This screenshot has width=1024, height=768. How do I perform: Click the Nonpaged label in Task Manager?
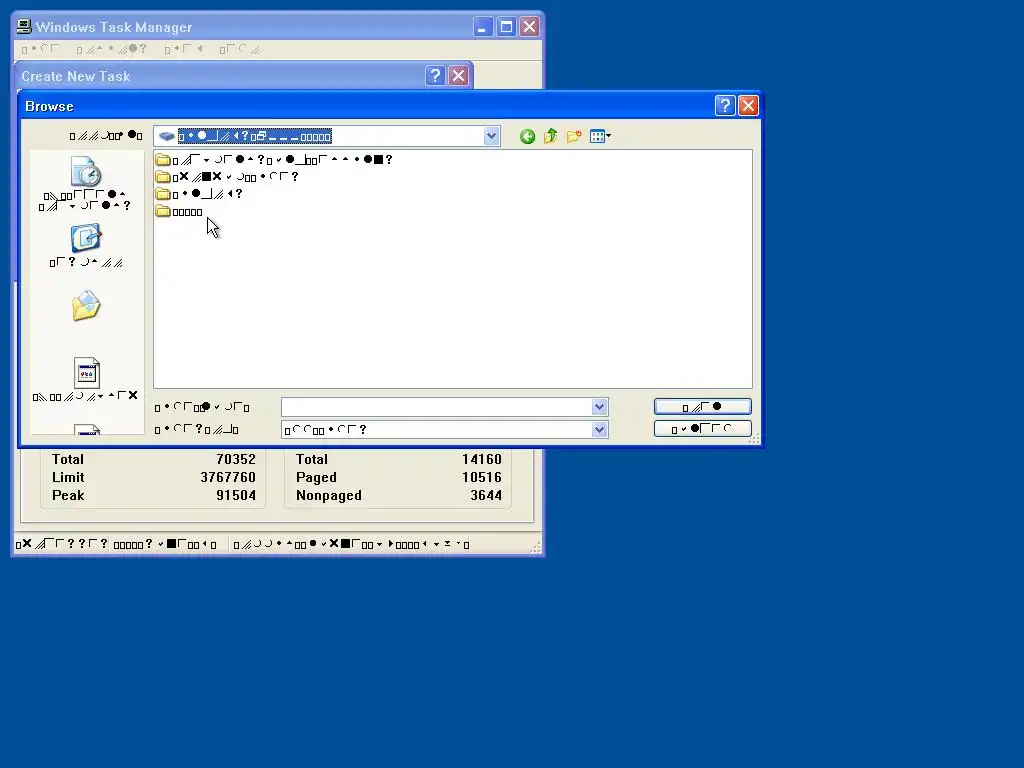click(328, 495)
